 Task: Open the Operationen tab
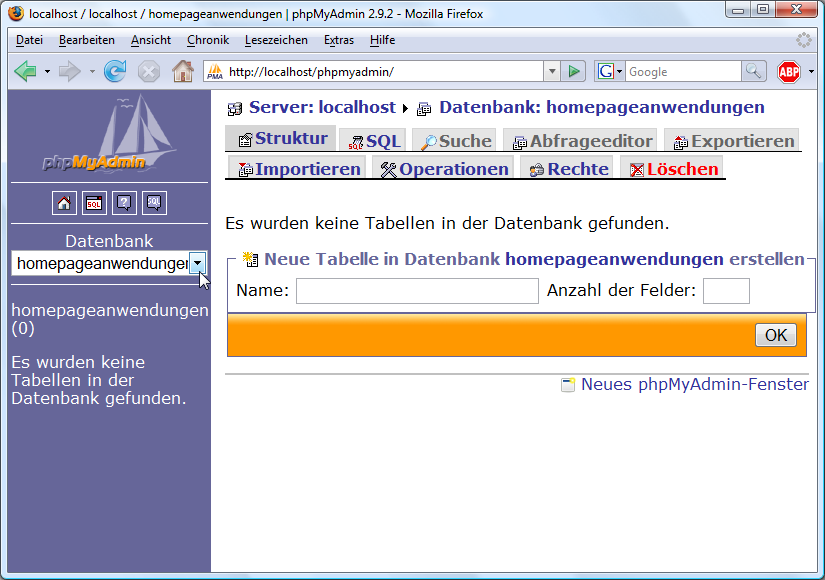point(443,168)
